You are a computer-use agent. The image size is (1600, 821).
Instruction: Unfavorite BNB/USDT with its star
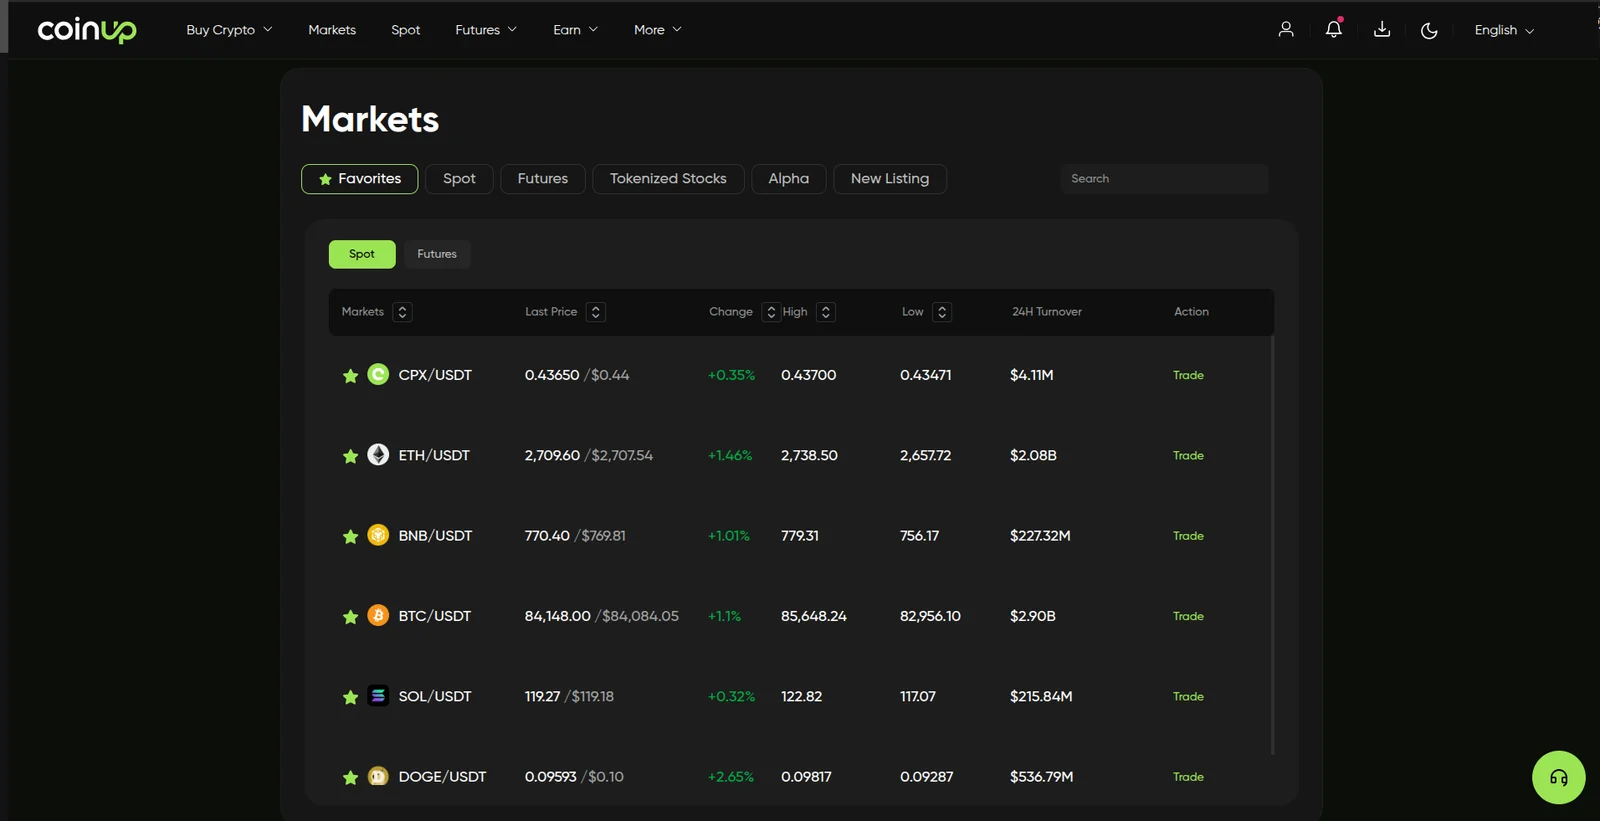click(x=350, y=537)
